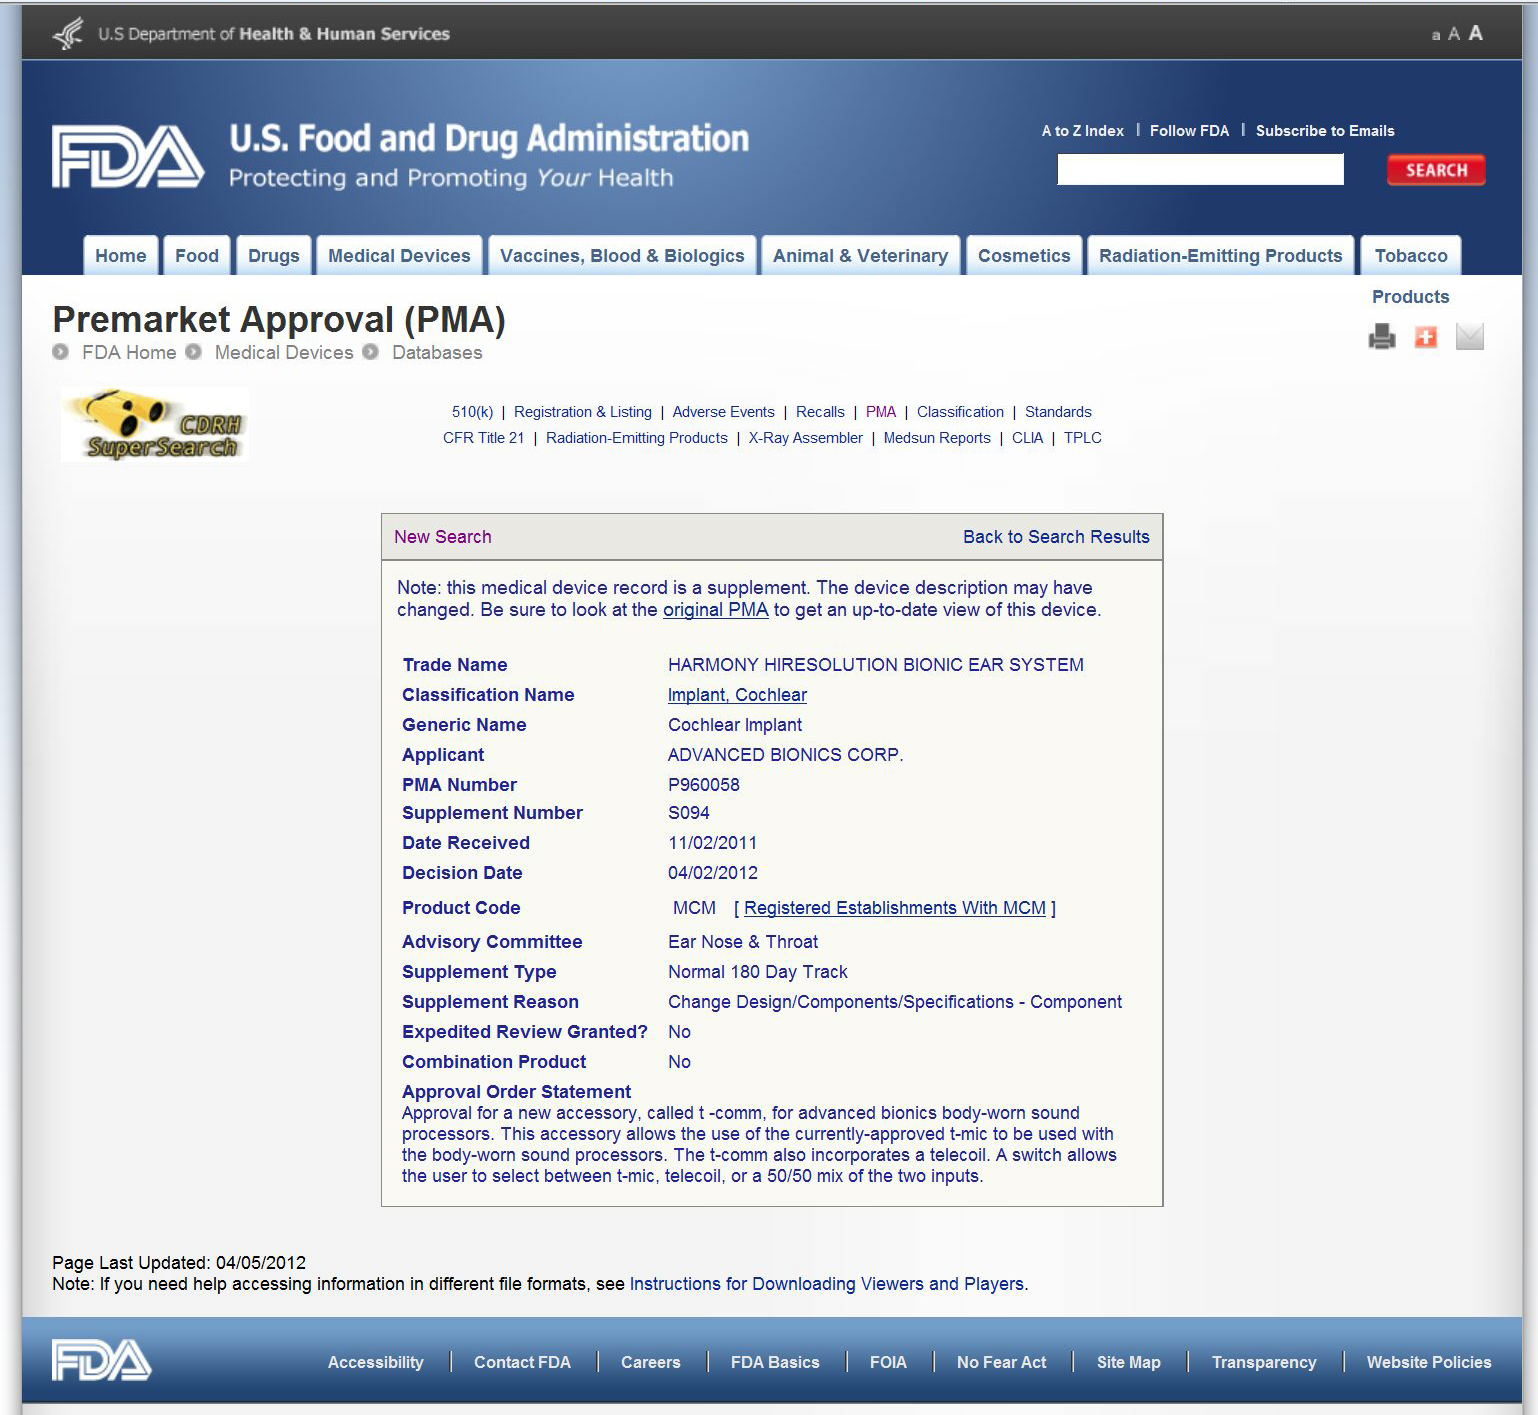Select the largest text size A
This screenshot has width=1538, height=1415.
coord(1475,33)
